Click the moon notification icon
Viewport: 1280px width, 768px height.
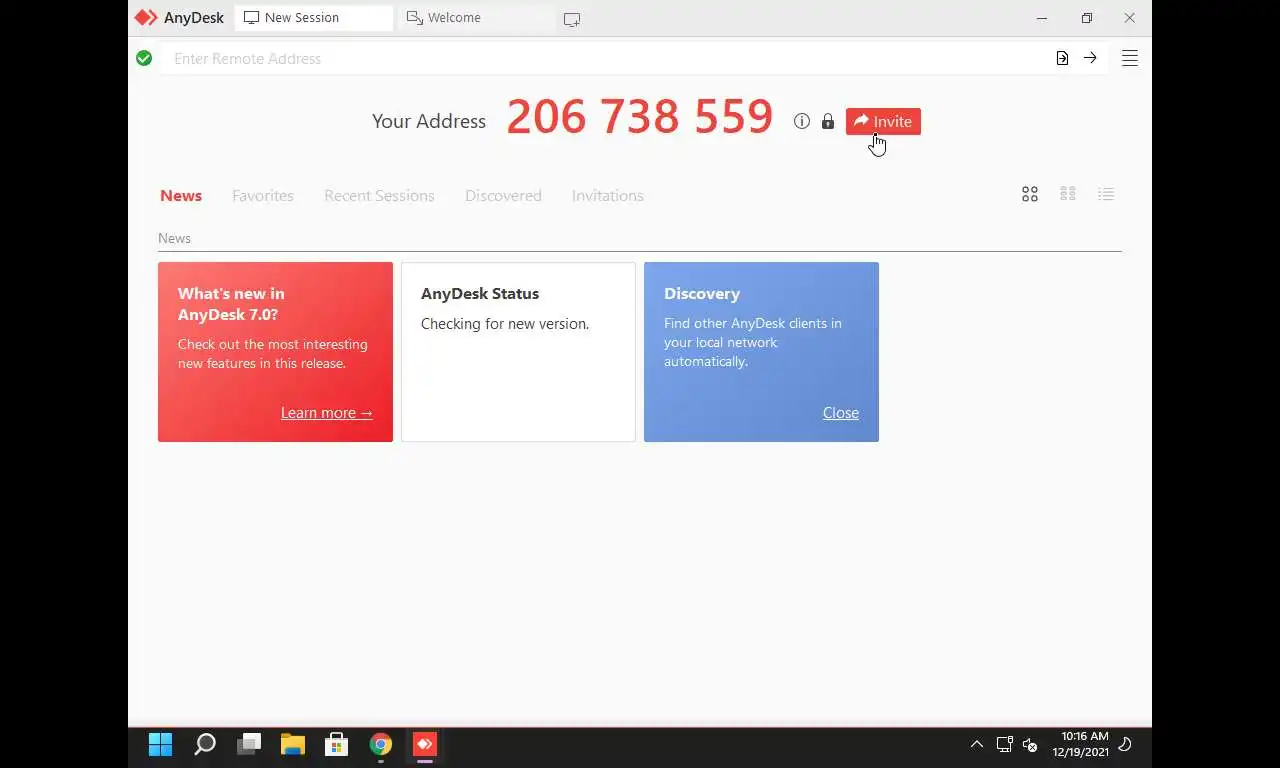[1125, 744]
